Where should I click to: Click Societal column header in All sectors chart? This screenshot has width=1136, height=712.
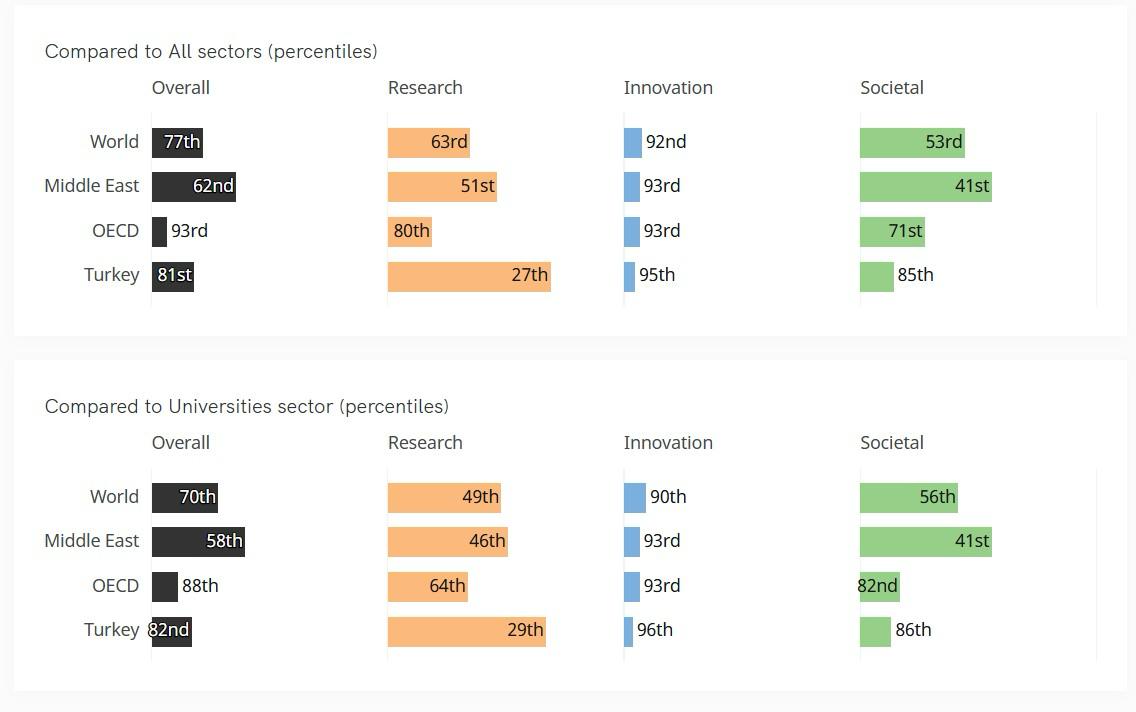pos(892,87)
